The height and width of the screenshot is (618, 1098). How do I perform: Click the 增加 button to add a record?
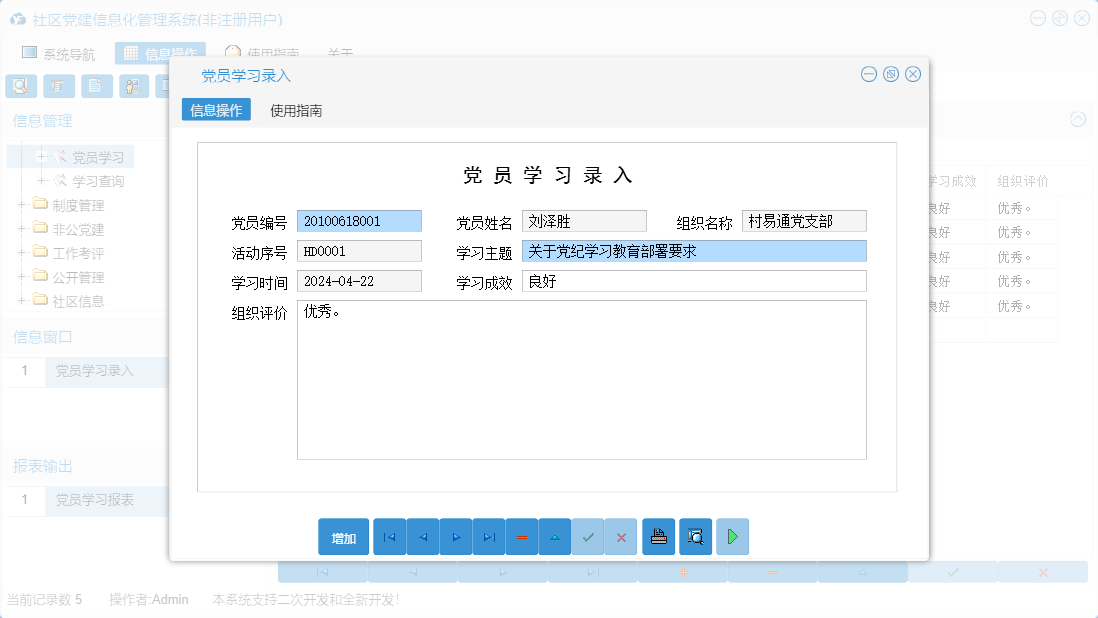click(342, 537)
